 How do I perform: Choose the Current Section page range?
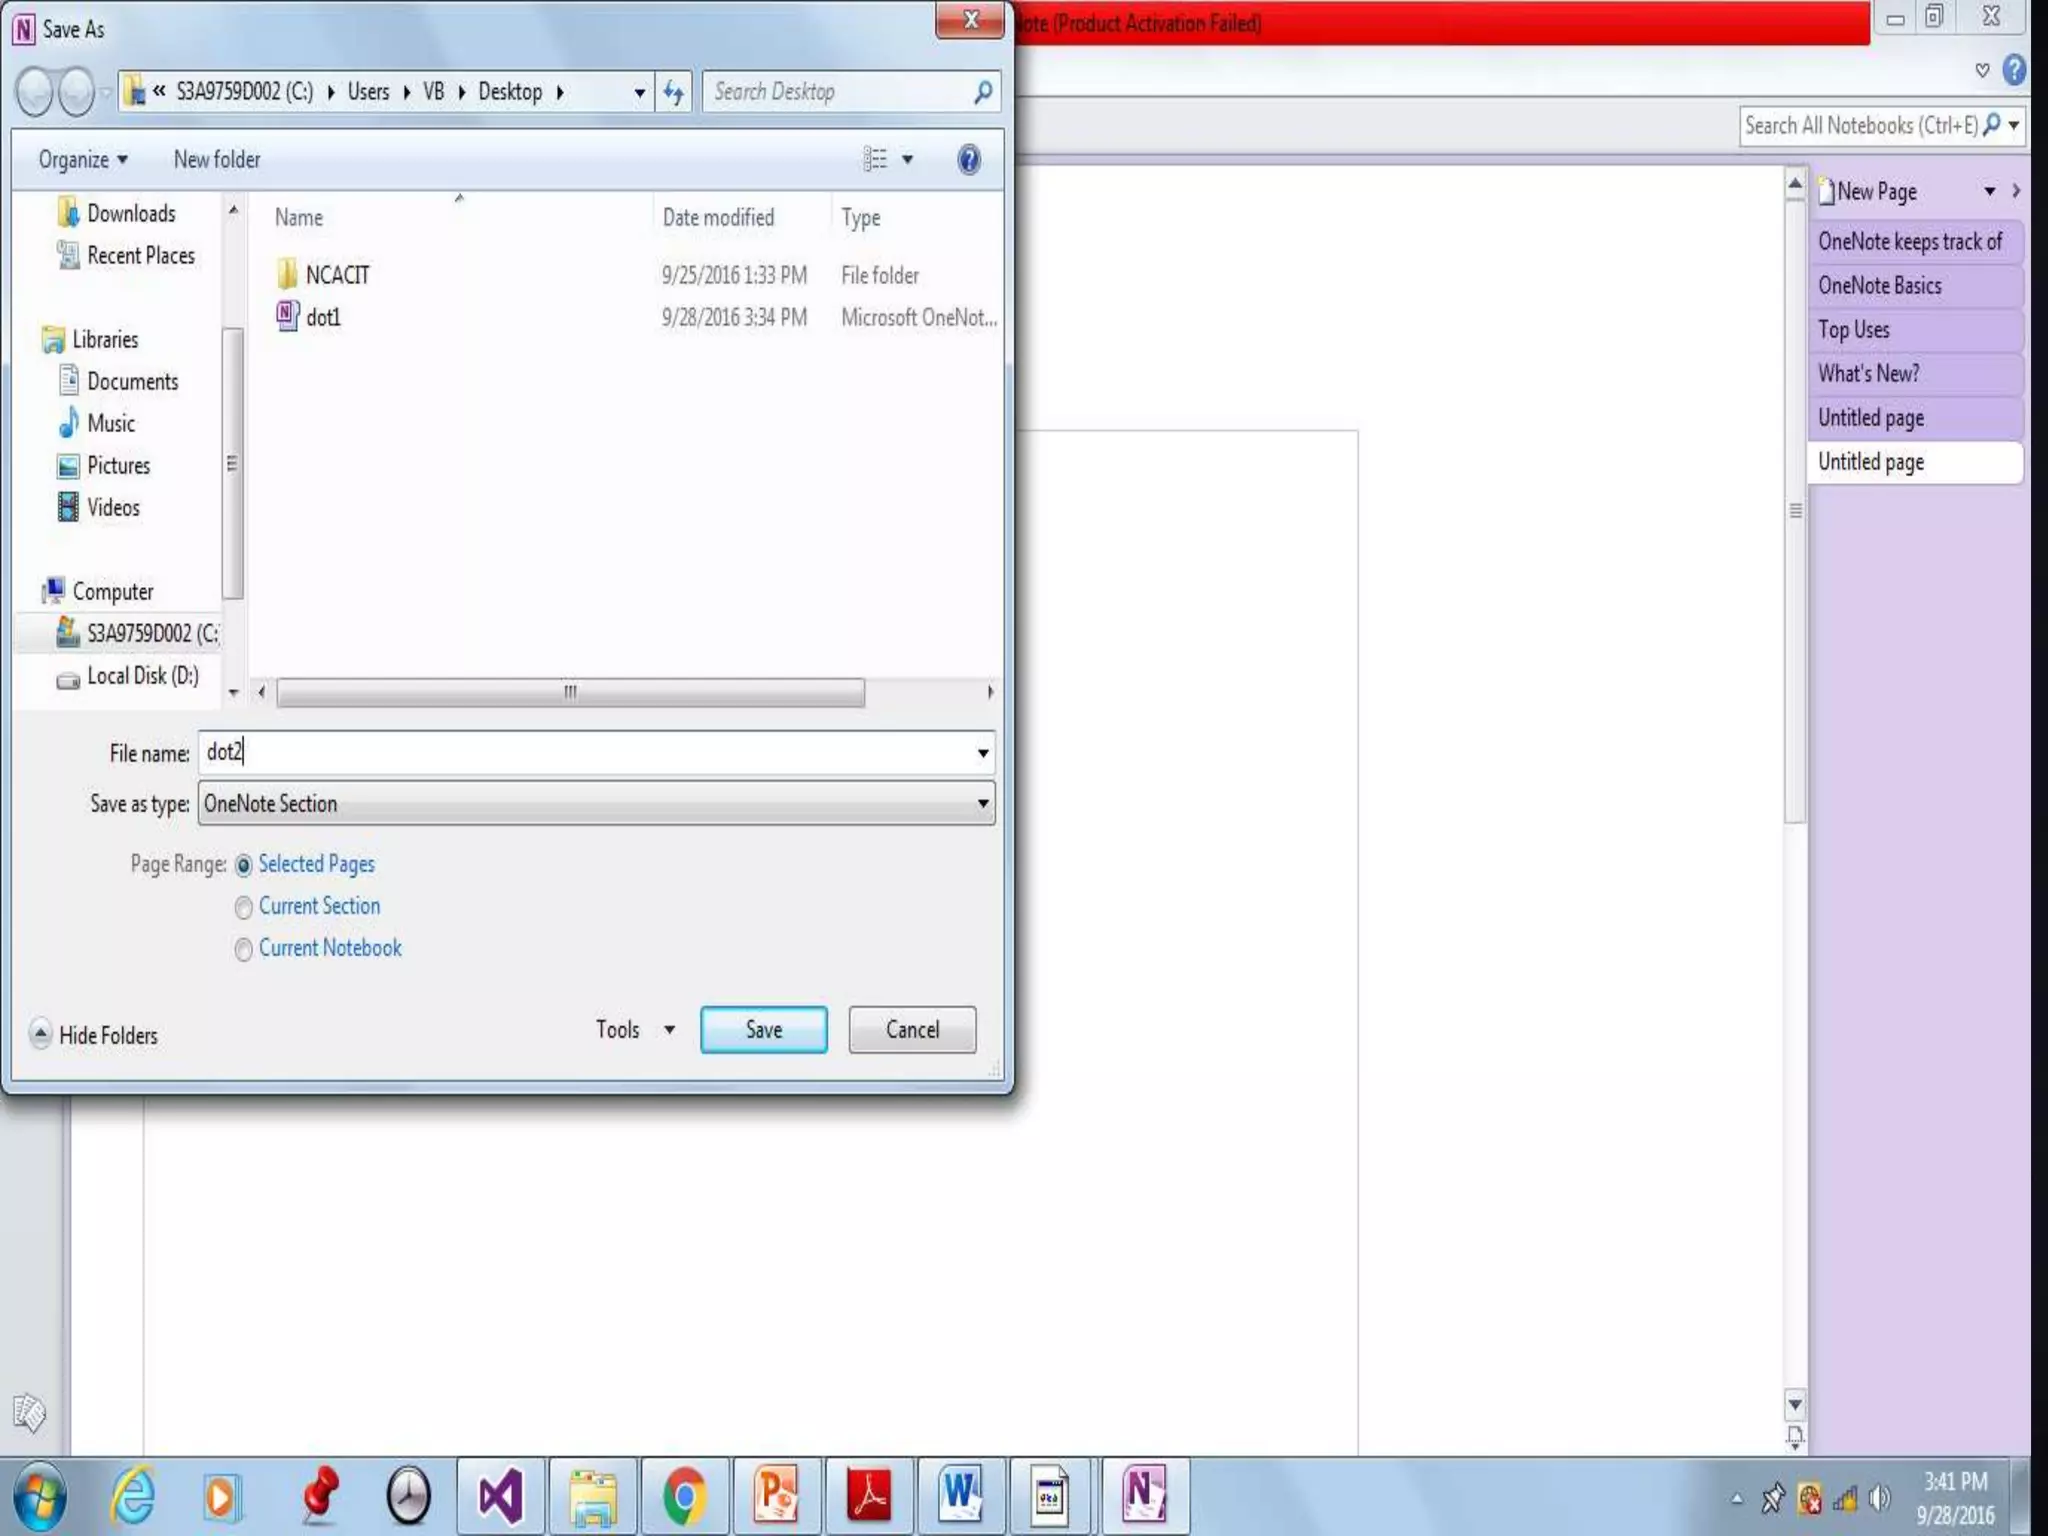(243, 907)
